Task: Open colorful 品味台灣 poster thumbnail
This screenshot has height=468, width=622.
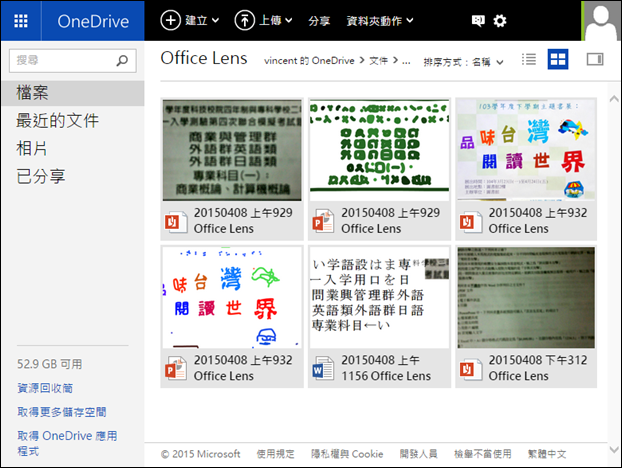Action: tap(526, 150)
